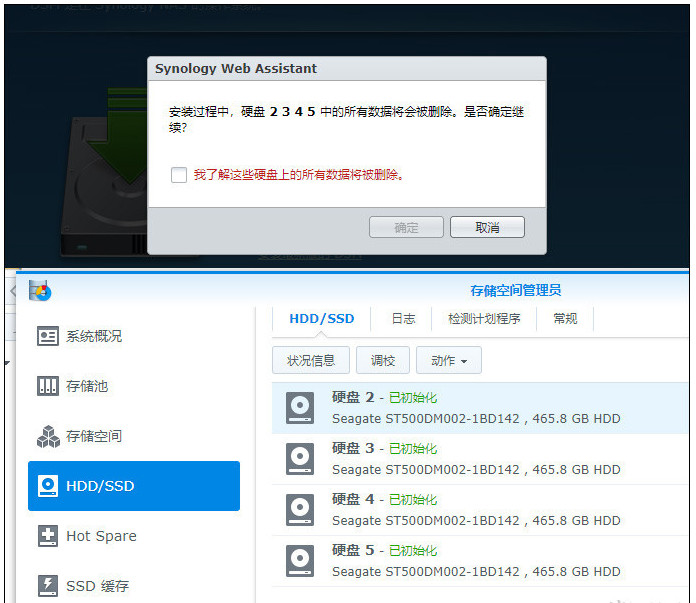Click the Synology Web Assistant dialog title

pos(236,68)
